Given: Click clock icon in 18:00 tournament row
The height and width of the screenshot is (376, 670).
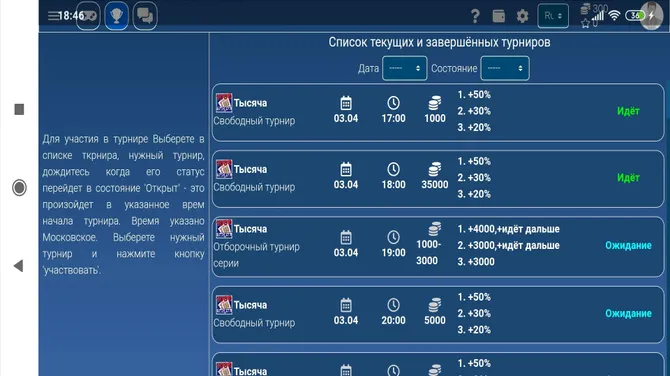Looking at the screenshot, I should 393,170.
